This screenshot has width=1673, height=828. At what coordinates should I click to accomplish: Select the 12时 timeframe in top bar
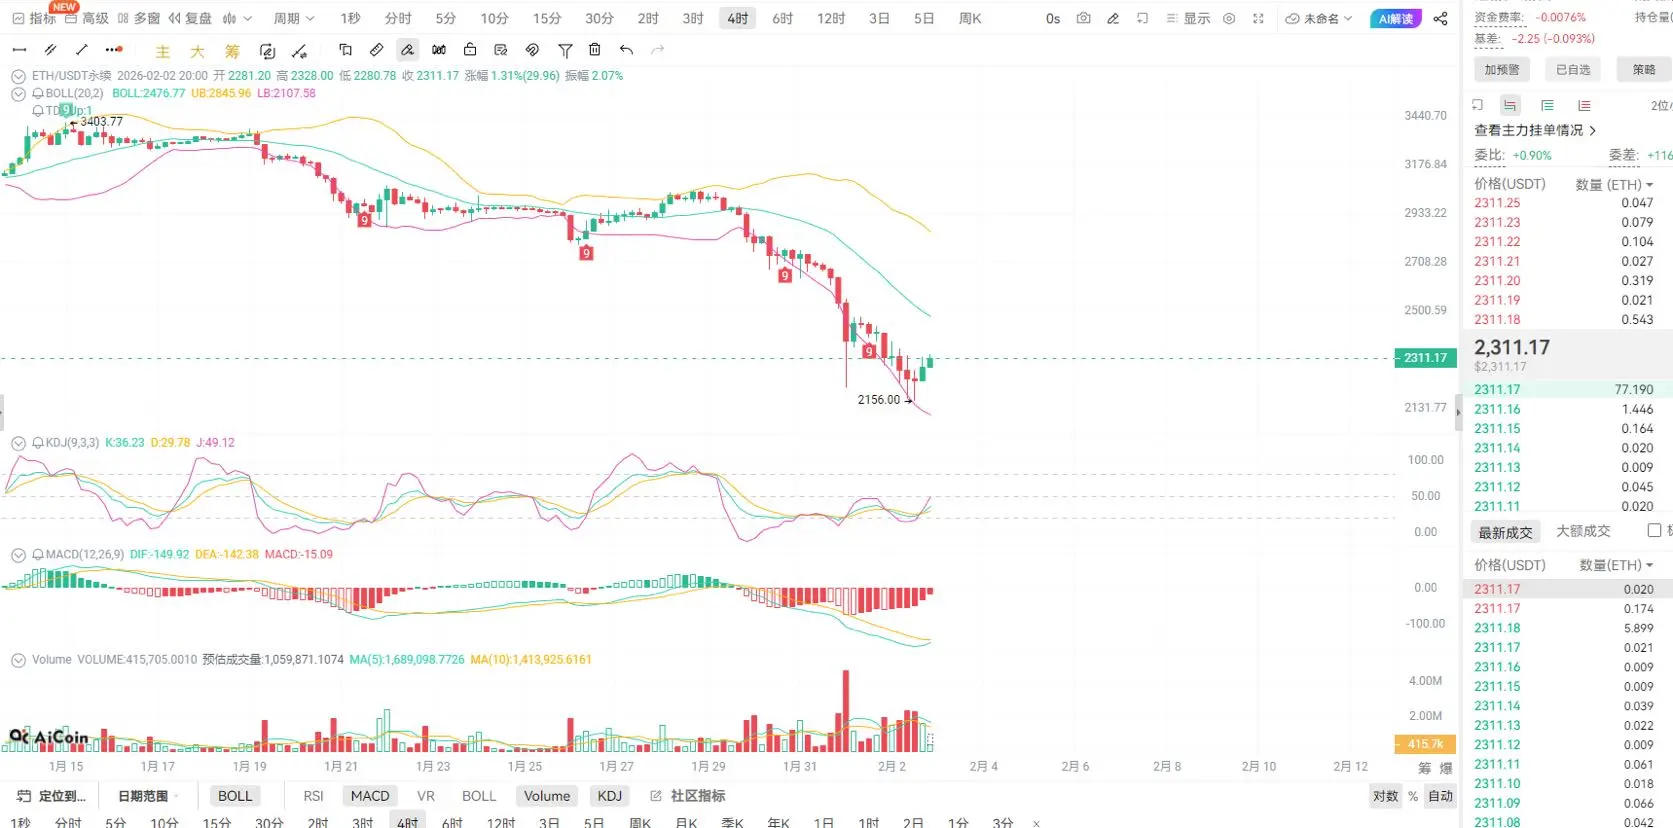[x=831, y=18]
